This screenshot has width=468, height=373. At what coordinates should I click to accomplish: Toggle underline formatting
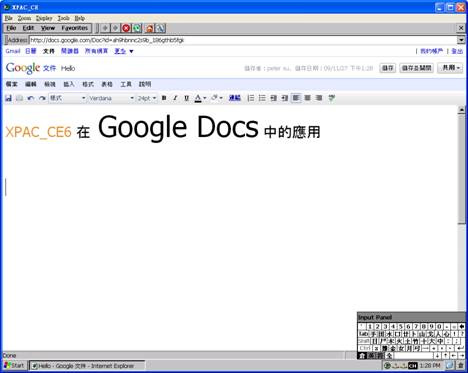pyautogui.click(x=187, y=98)
